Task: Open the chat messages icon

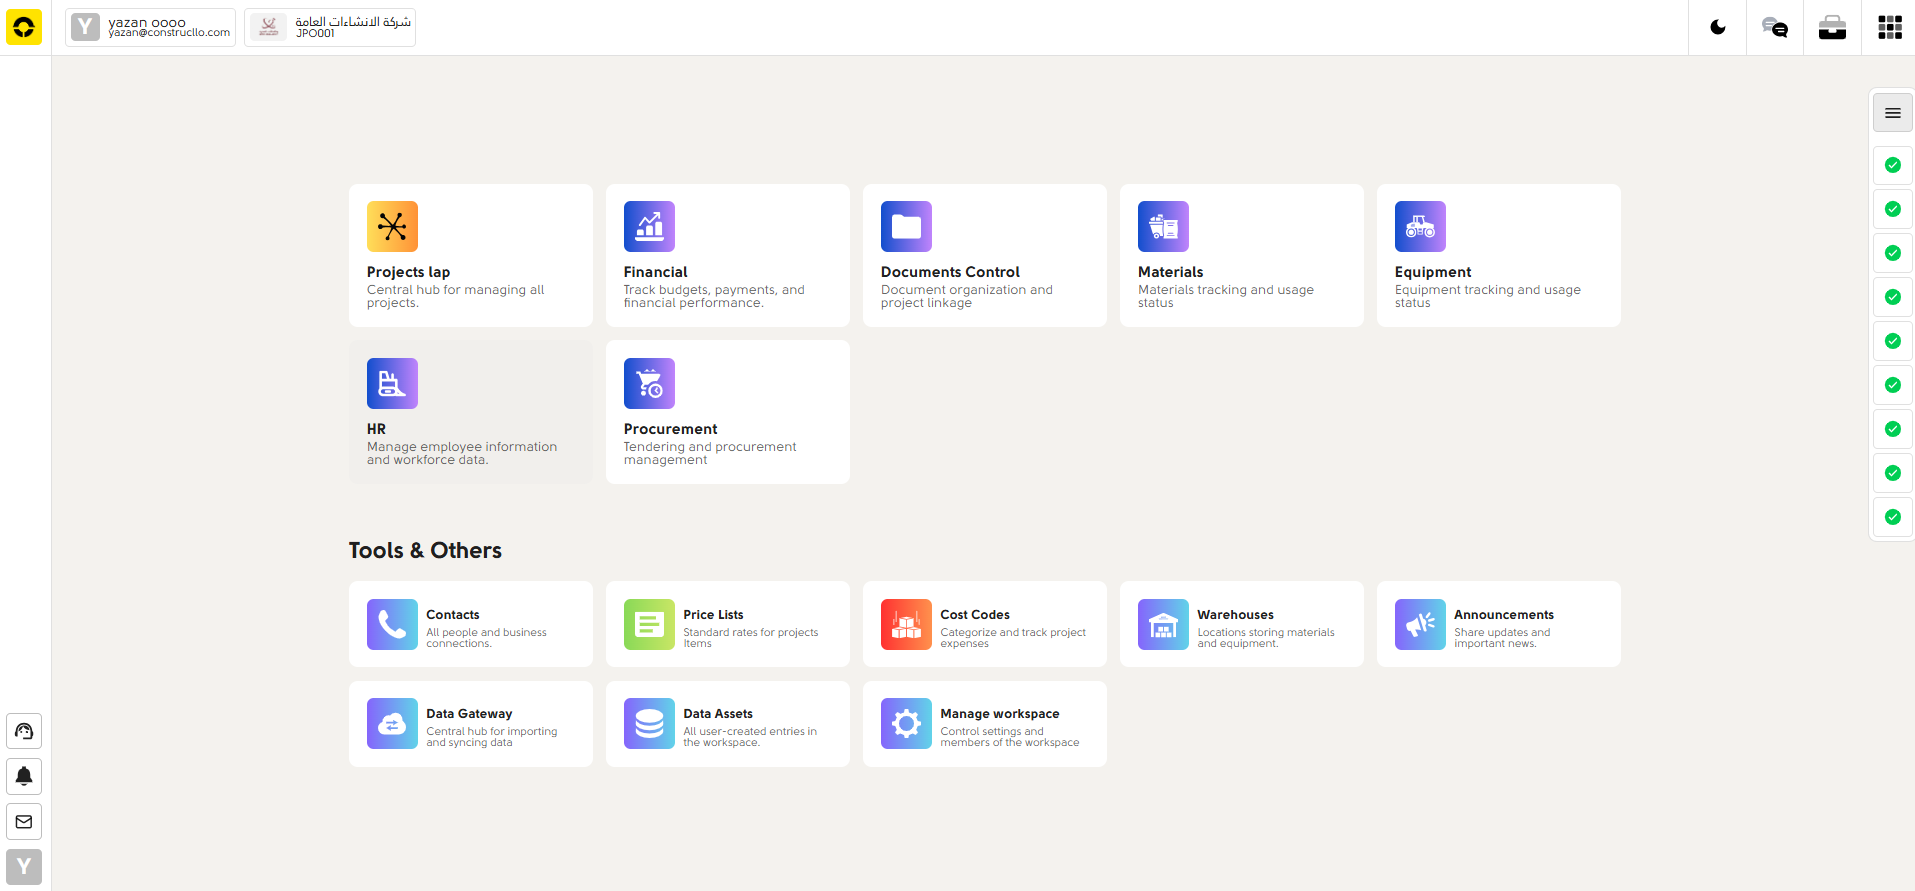Action: coord(1775,27)
